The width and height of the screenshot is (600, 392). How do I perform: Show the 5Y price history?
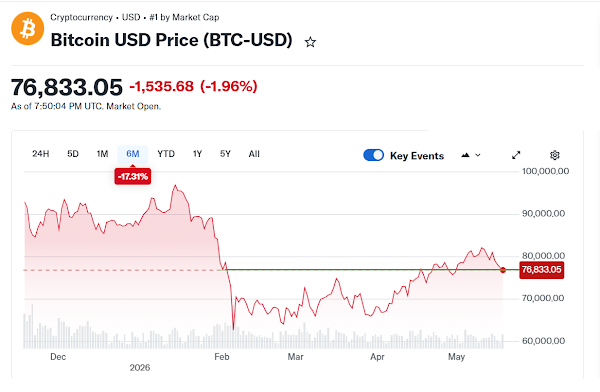coord(225,154)
